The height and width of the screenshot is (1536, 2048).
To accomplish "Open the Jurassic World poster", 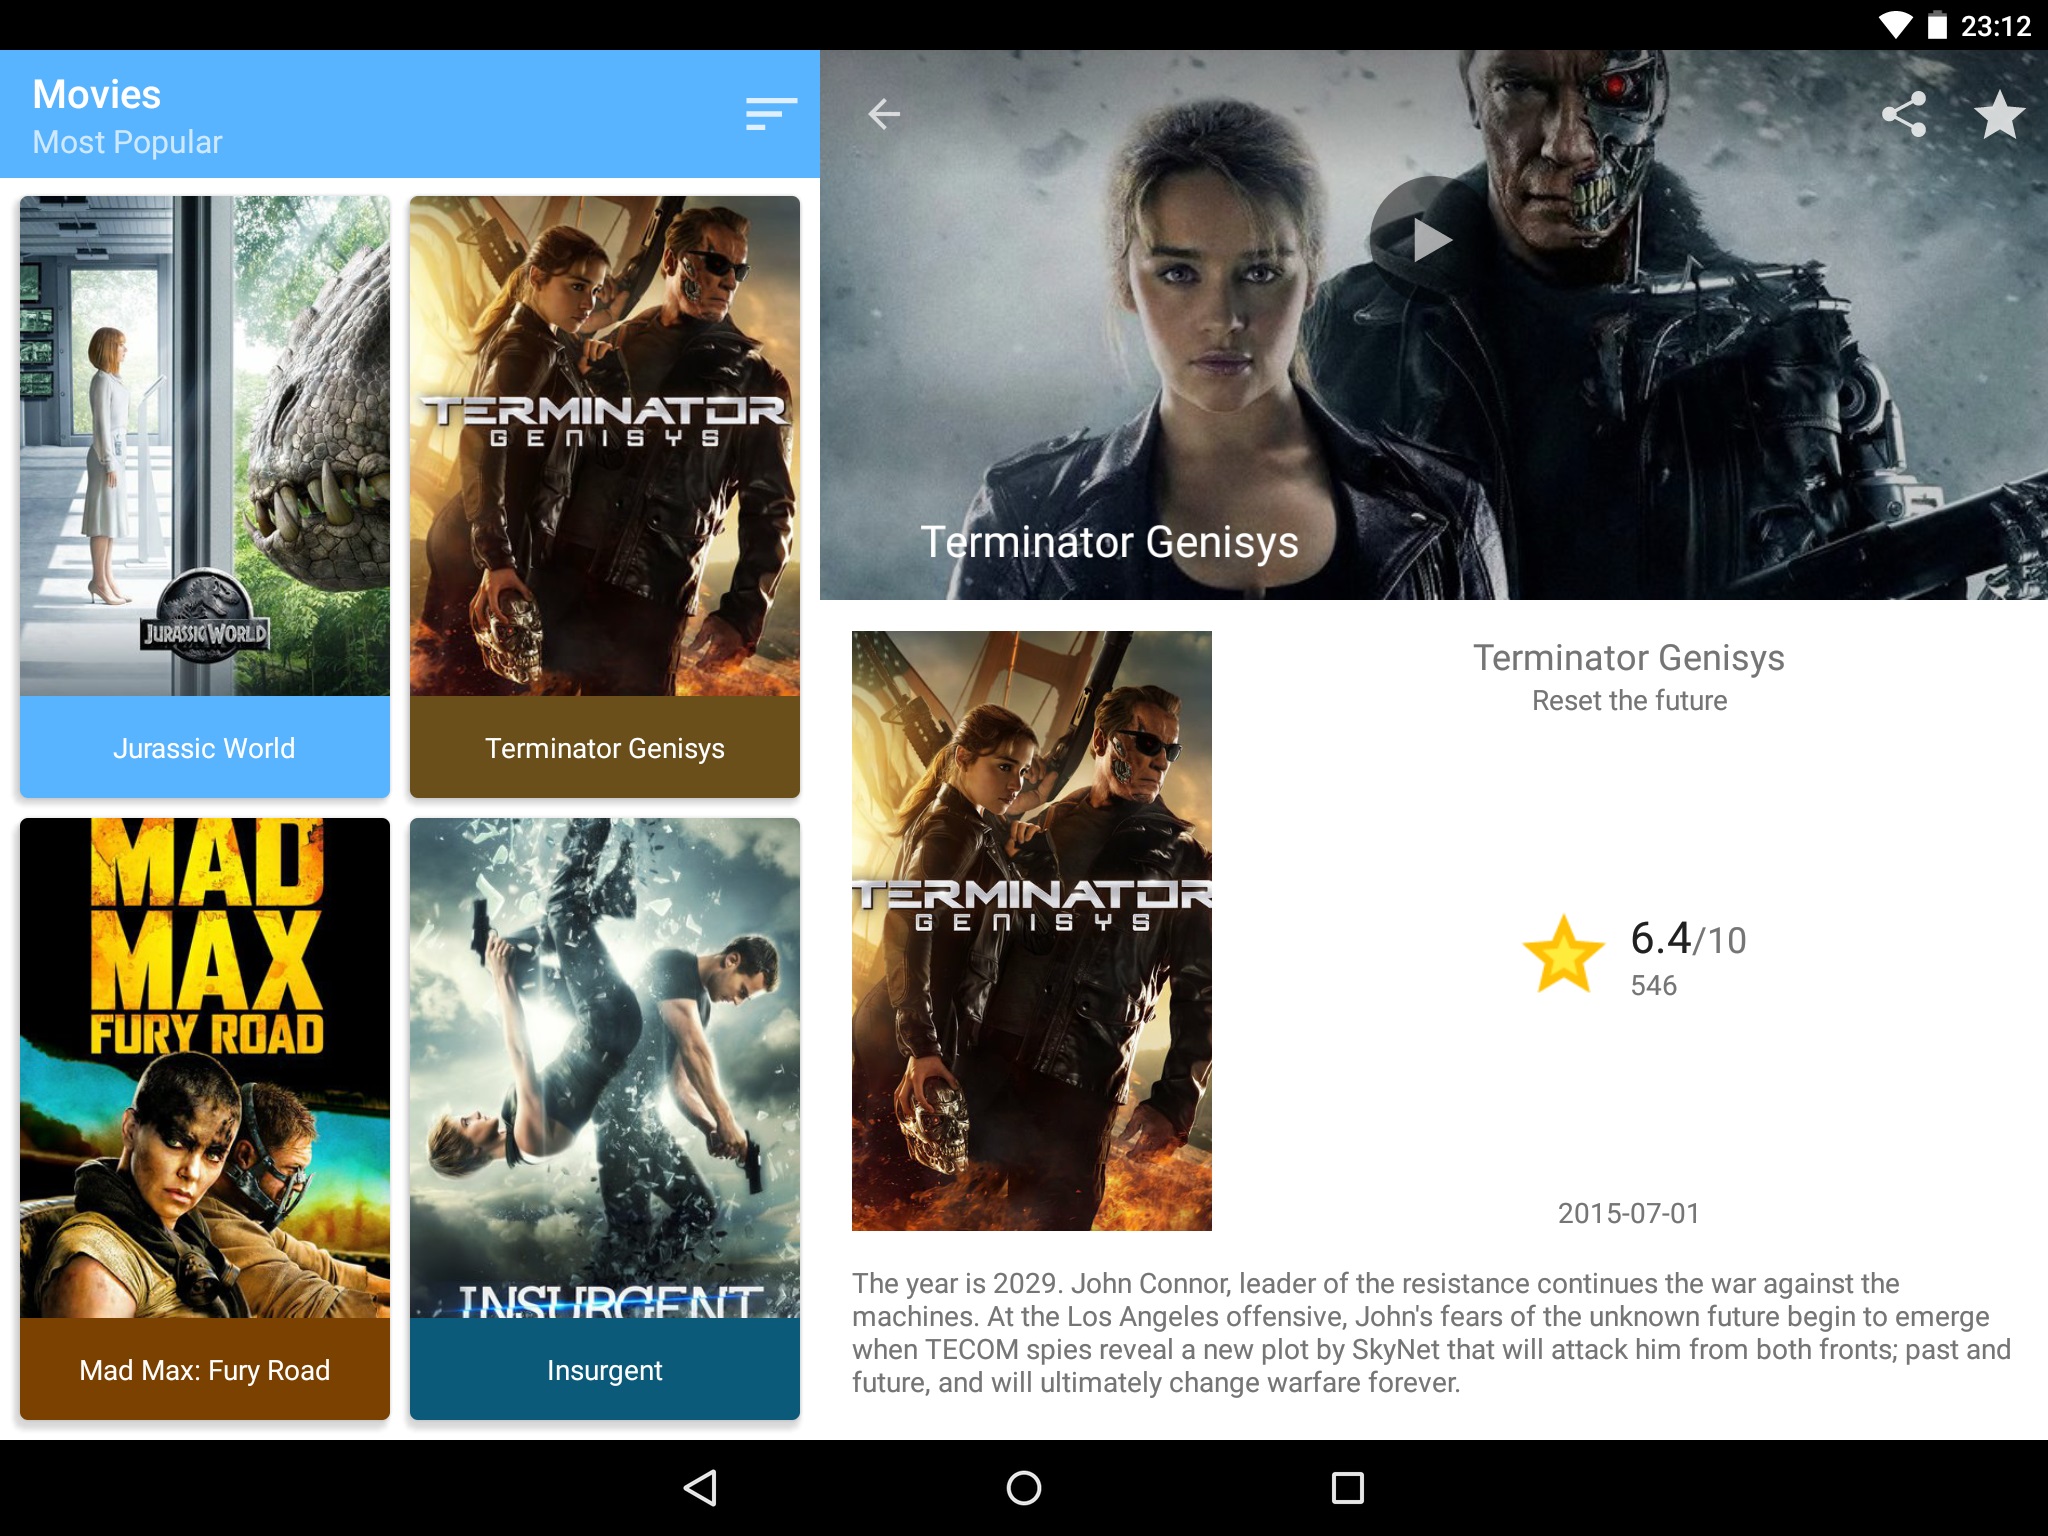I will click(x=205, y=446).
